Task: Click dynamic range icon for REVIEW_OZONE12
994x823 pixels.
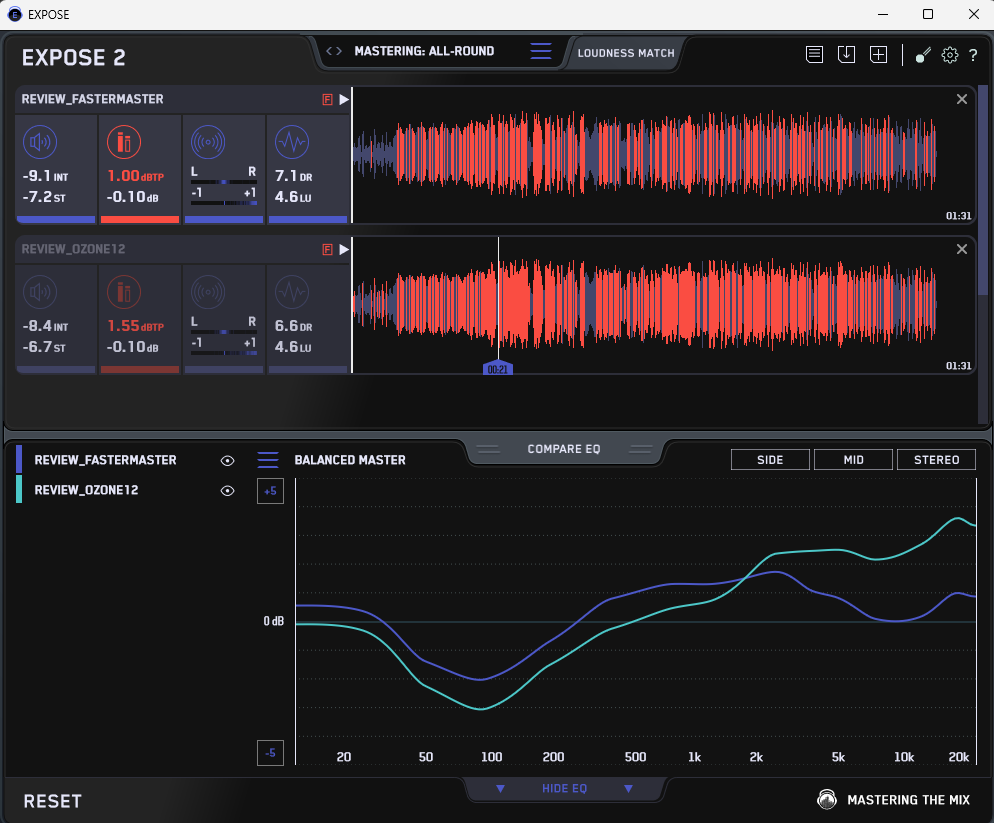Action: pos(292,292)
